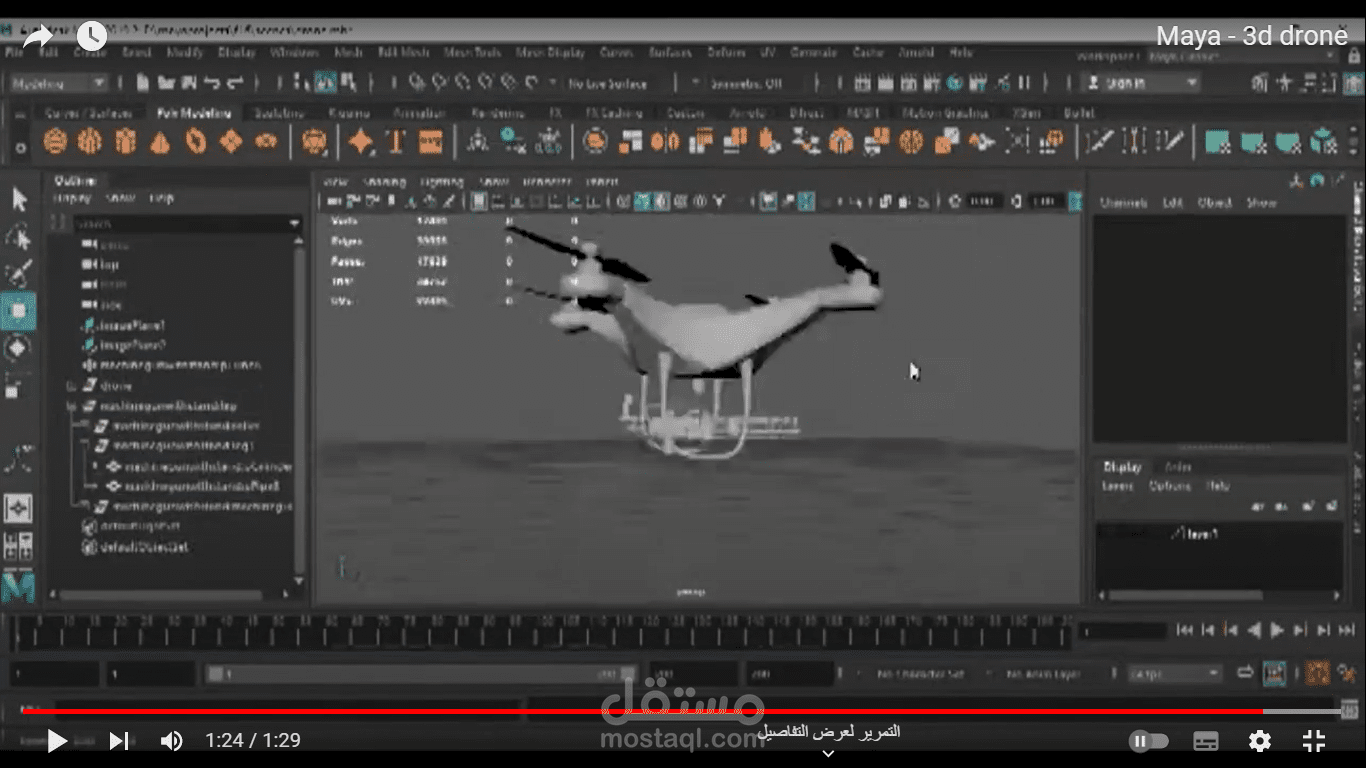Create a polygon cone from the shelf
This screenshot has width=1366, height=768.
[x=160, y=143]
